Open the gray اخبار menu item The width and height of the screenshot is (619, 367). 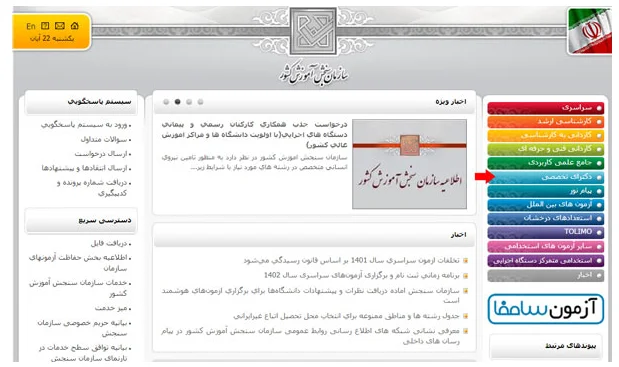click(x=546, y=275)
